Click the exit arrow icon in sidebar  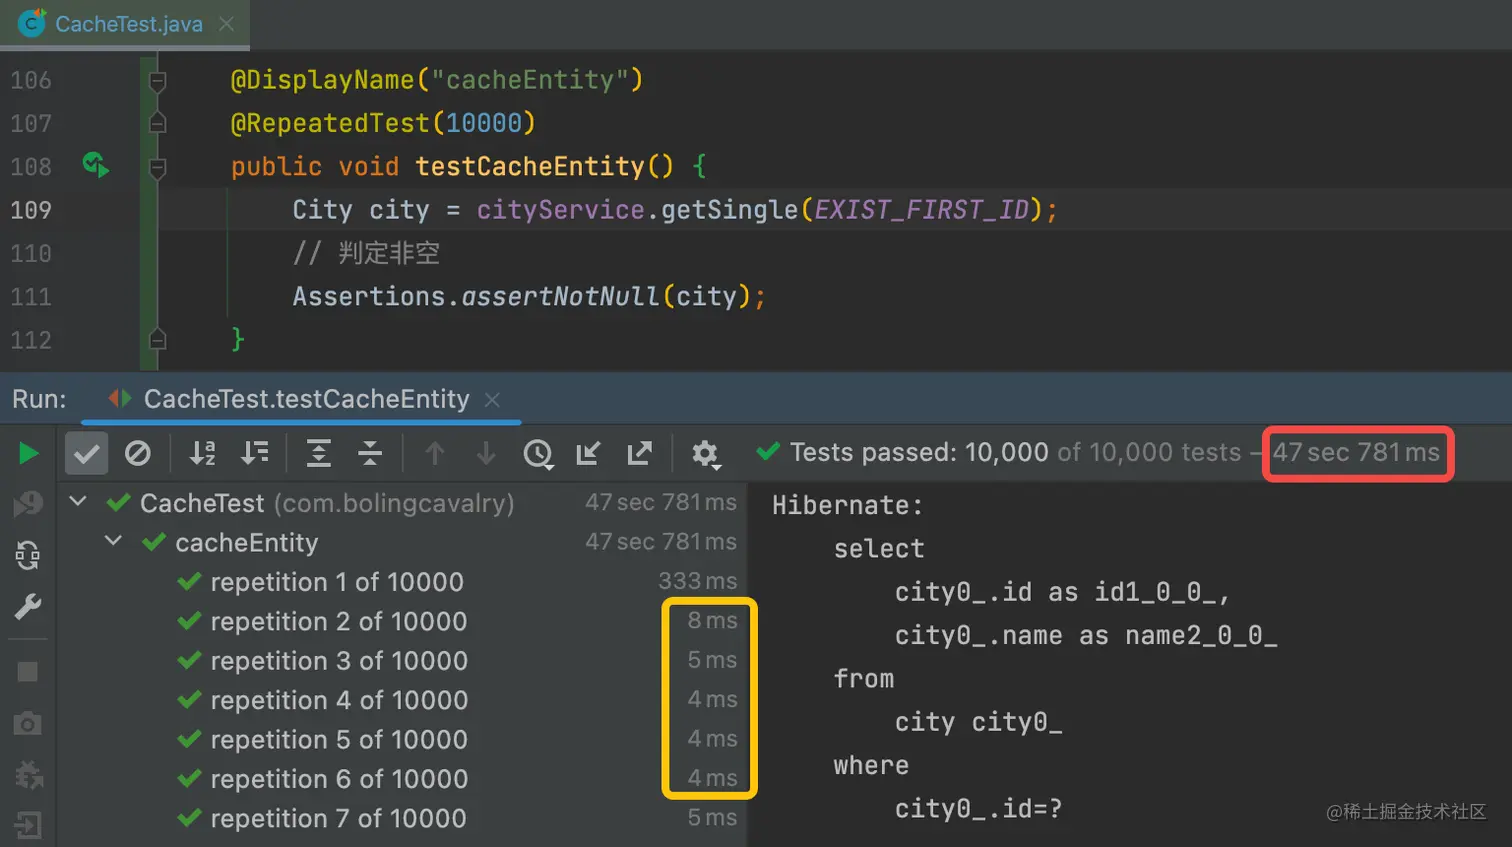[x=28, y=825]
